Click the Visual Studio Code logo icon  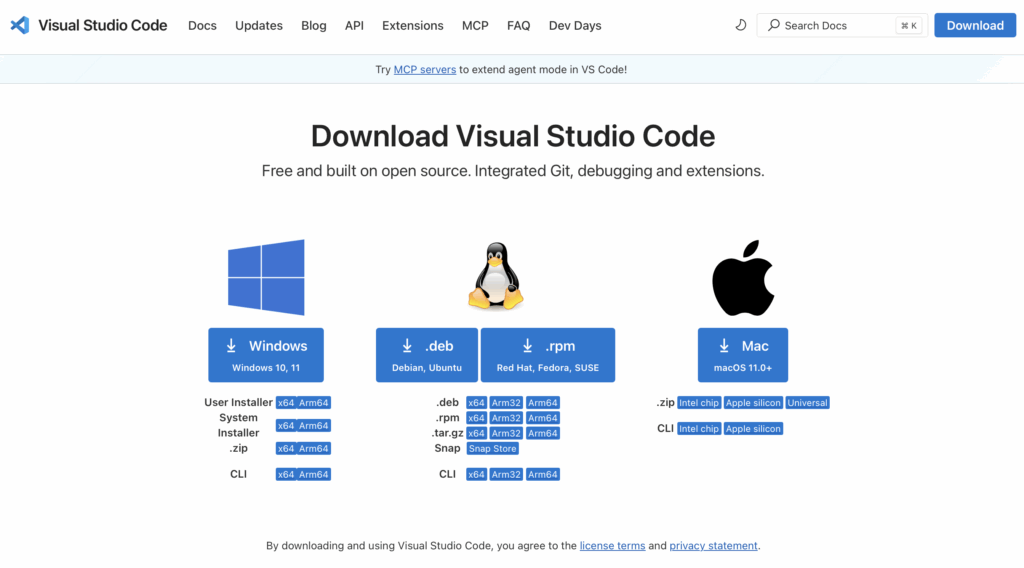pos(20,25)
